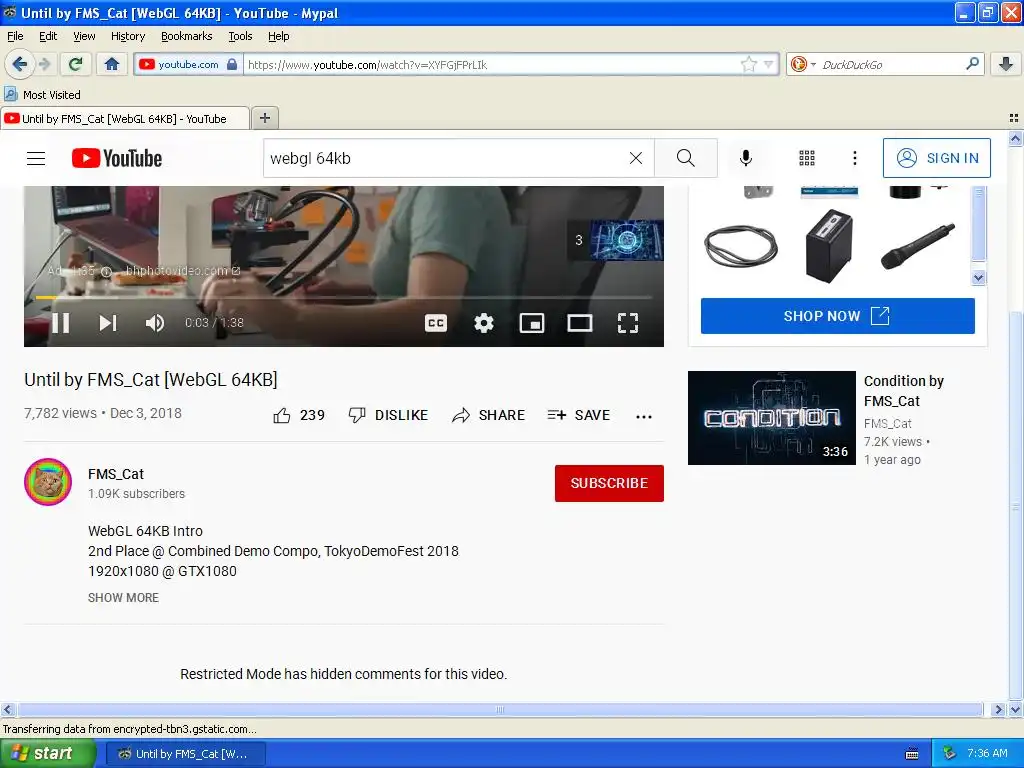1024x768 pixels.
Task: Click the Until by FMS_Cat taskbar item
Action: [x=185, y=754]
